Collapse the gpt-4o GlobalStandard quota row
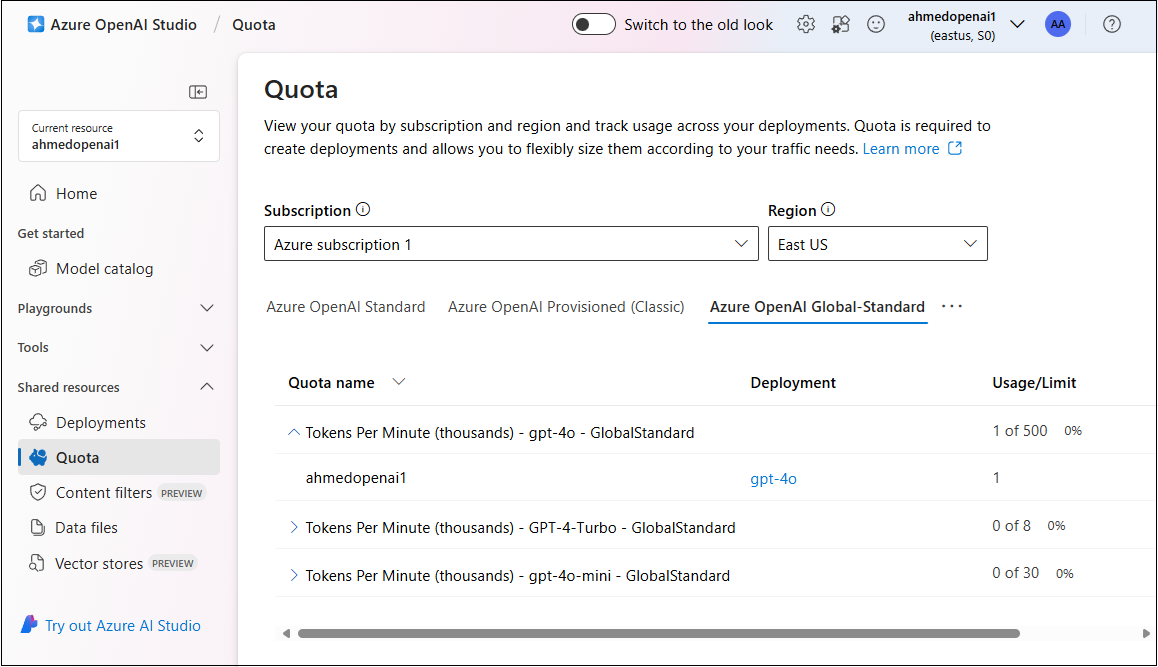This screenshot has width=1158, height=667. tap(294, 433)
